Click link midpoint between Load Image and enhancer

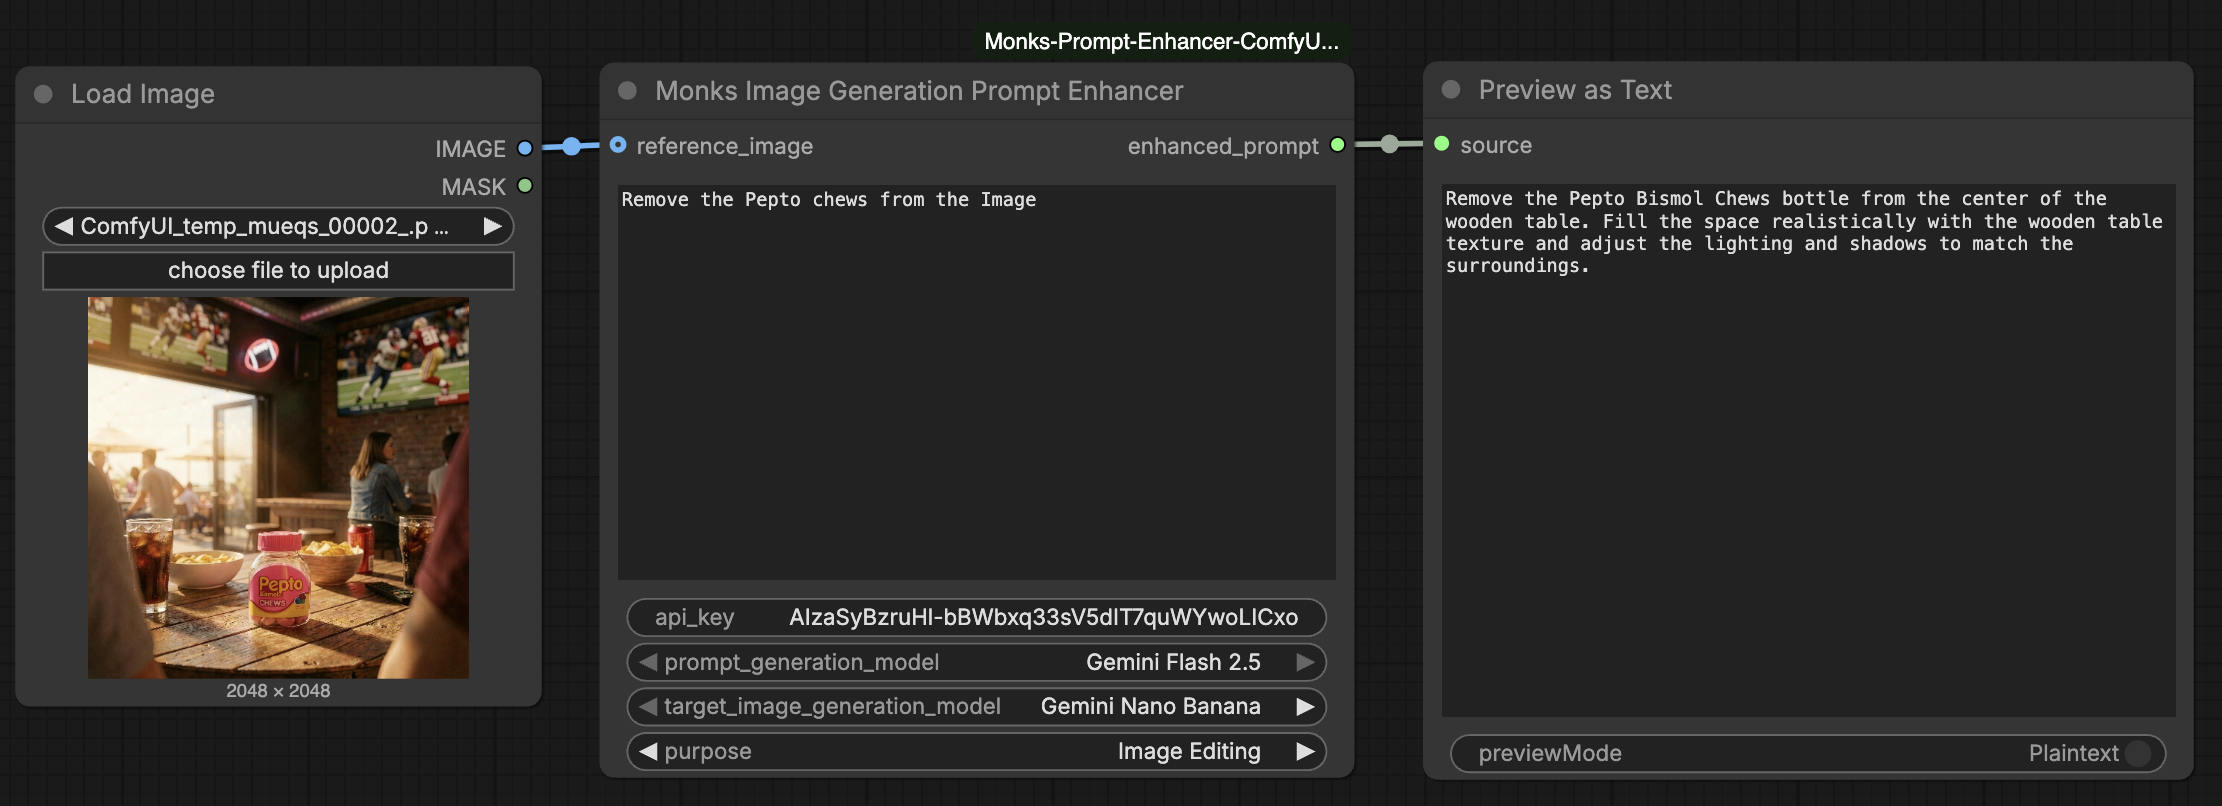click(x=571, y=146)
